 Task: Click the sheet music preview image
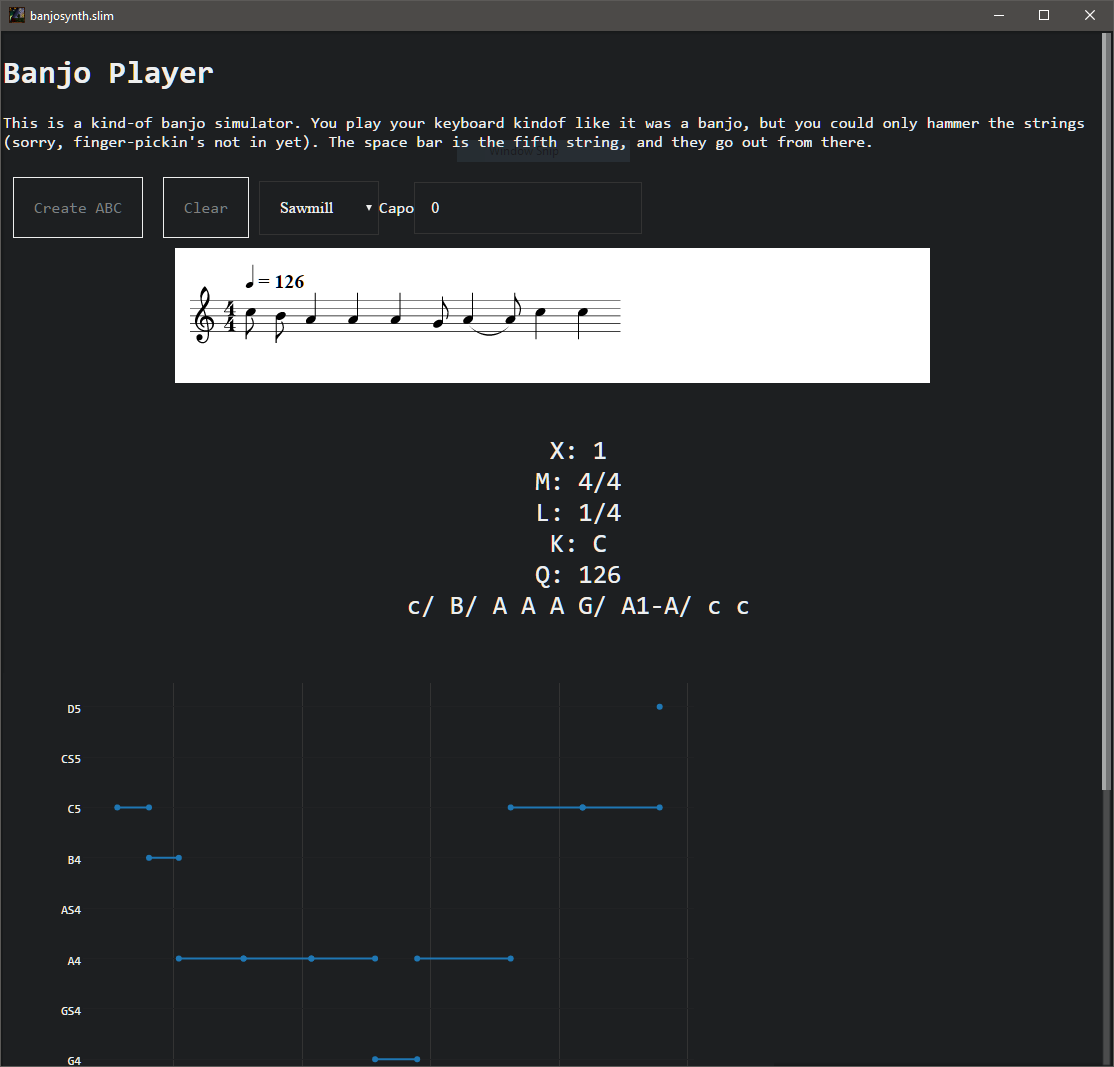pyautogui.click(x=552, y=315)
